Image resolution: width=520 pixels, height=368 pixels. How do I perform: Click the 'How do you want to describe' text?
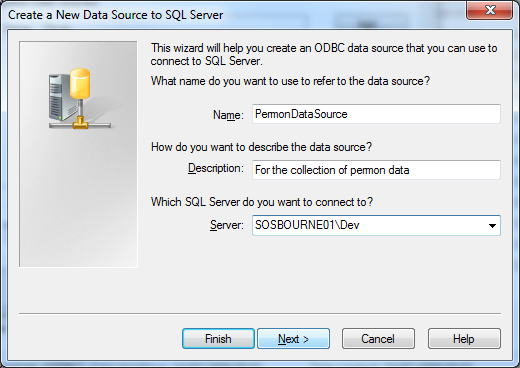(261, 147)
